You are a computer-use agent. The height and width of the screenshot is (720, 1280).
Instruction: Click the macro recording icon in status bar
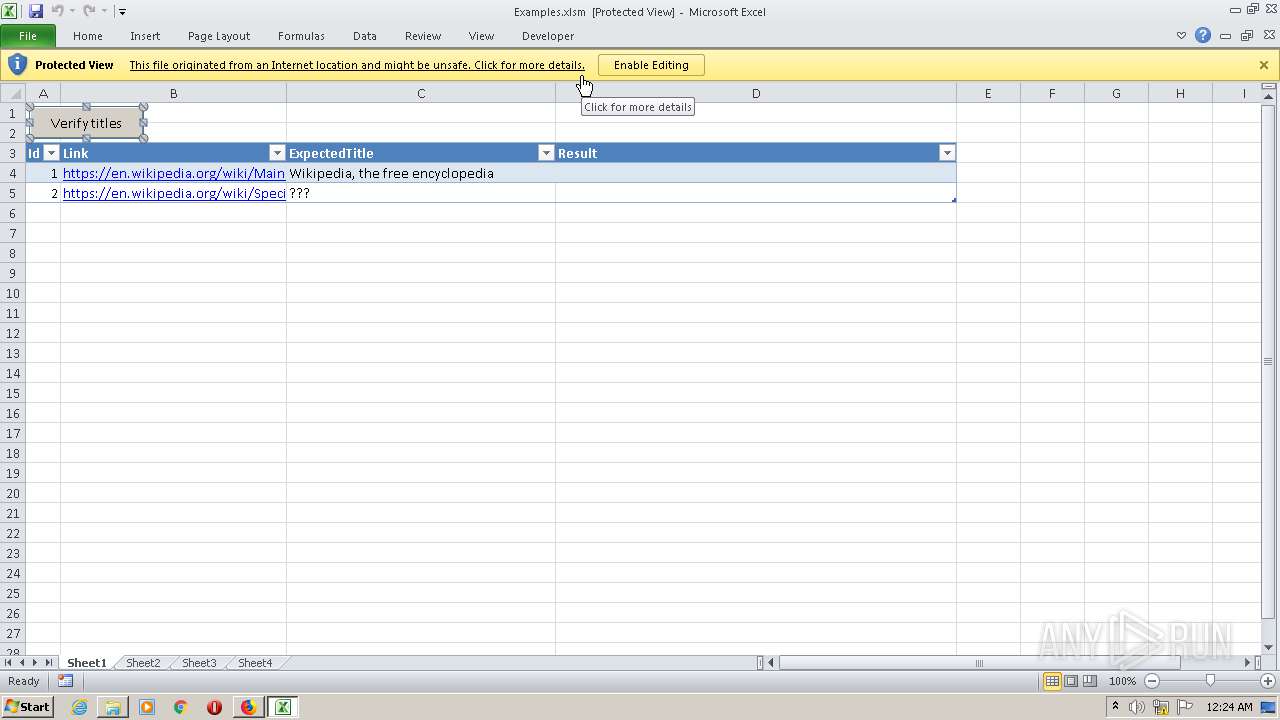pos(65,681)
